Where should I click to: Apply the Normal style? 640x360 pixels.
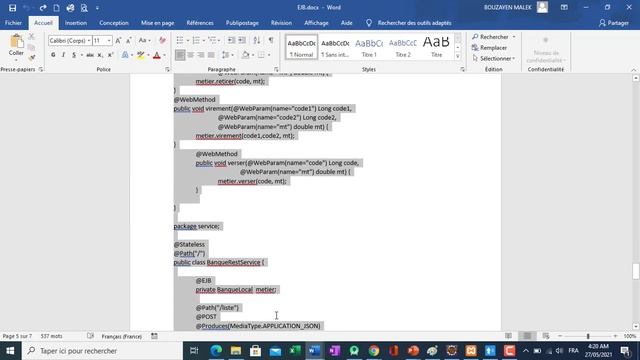301,47
